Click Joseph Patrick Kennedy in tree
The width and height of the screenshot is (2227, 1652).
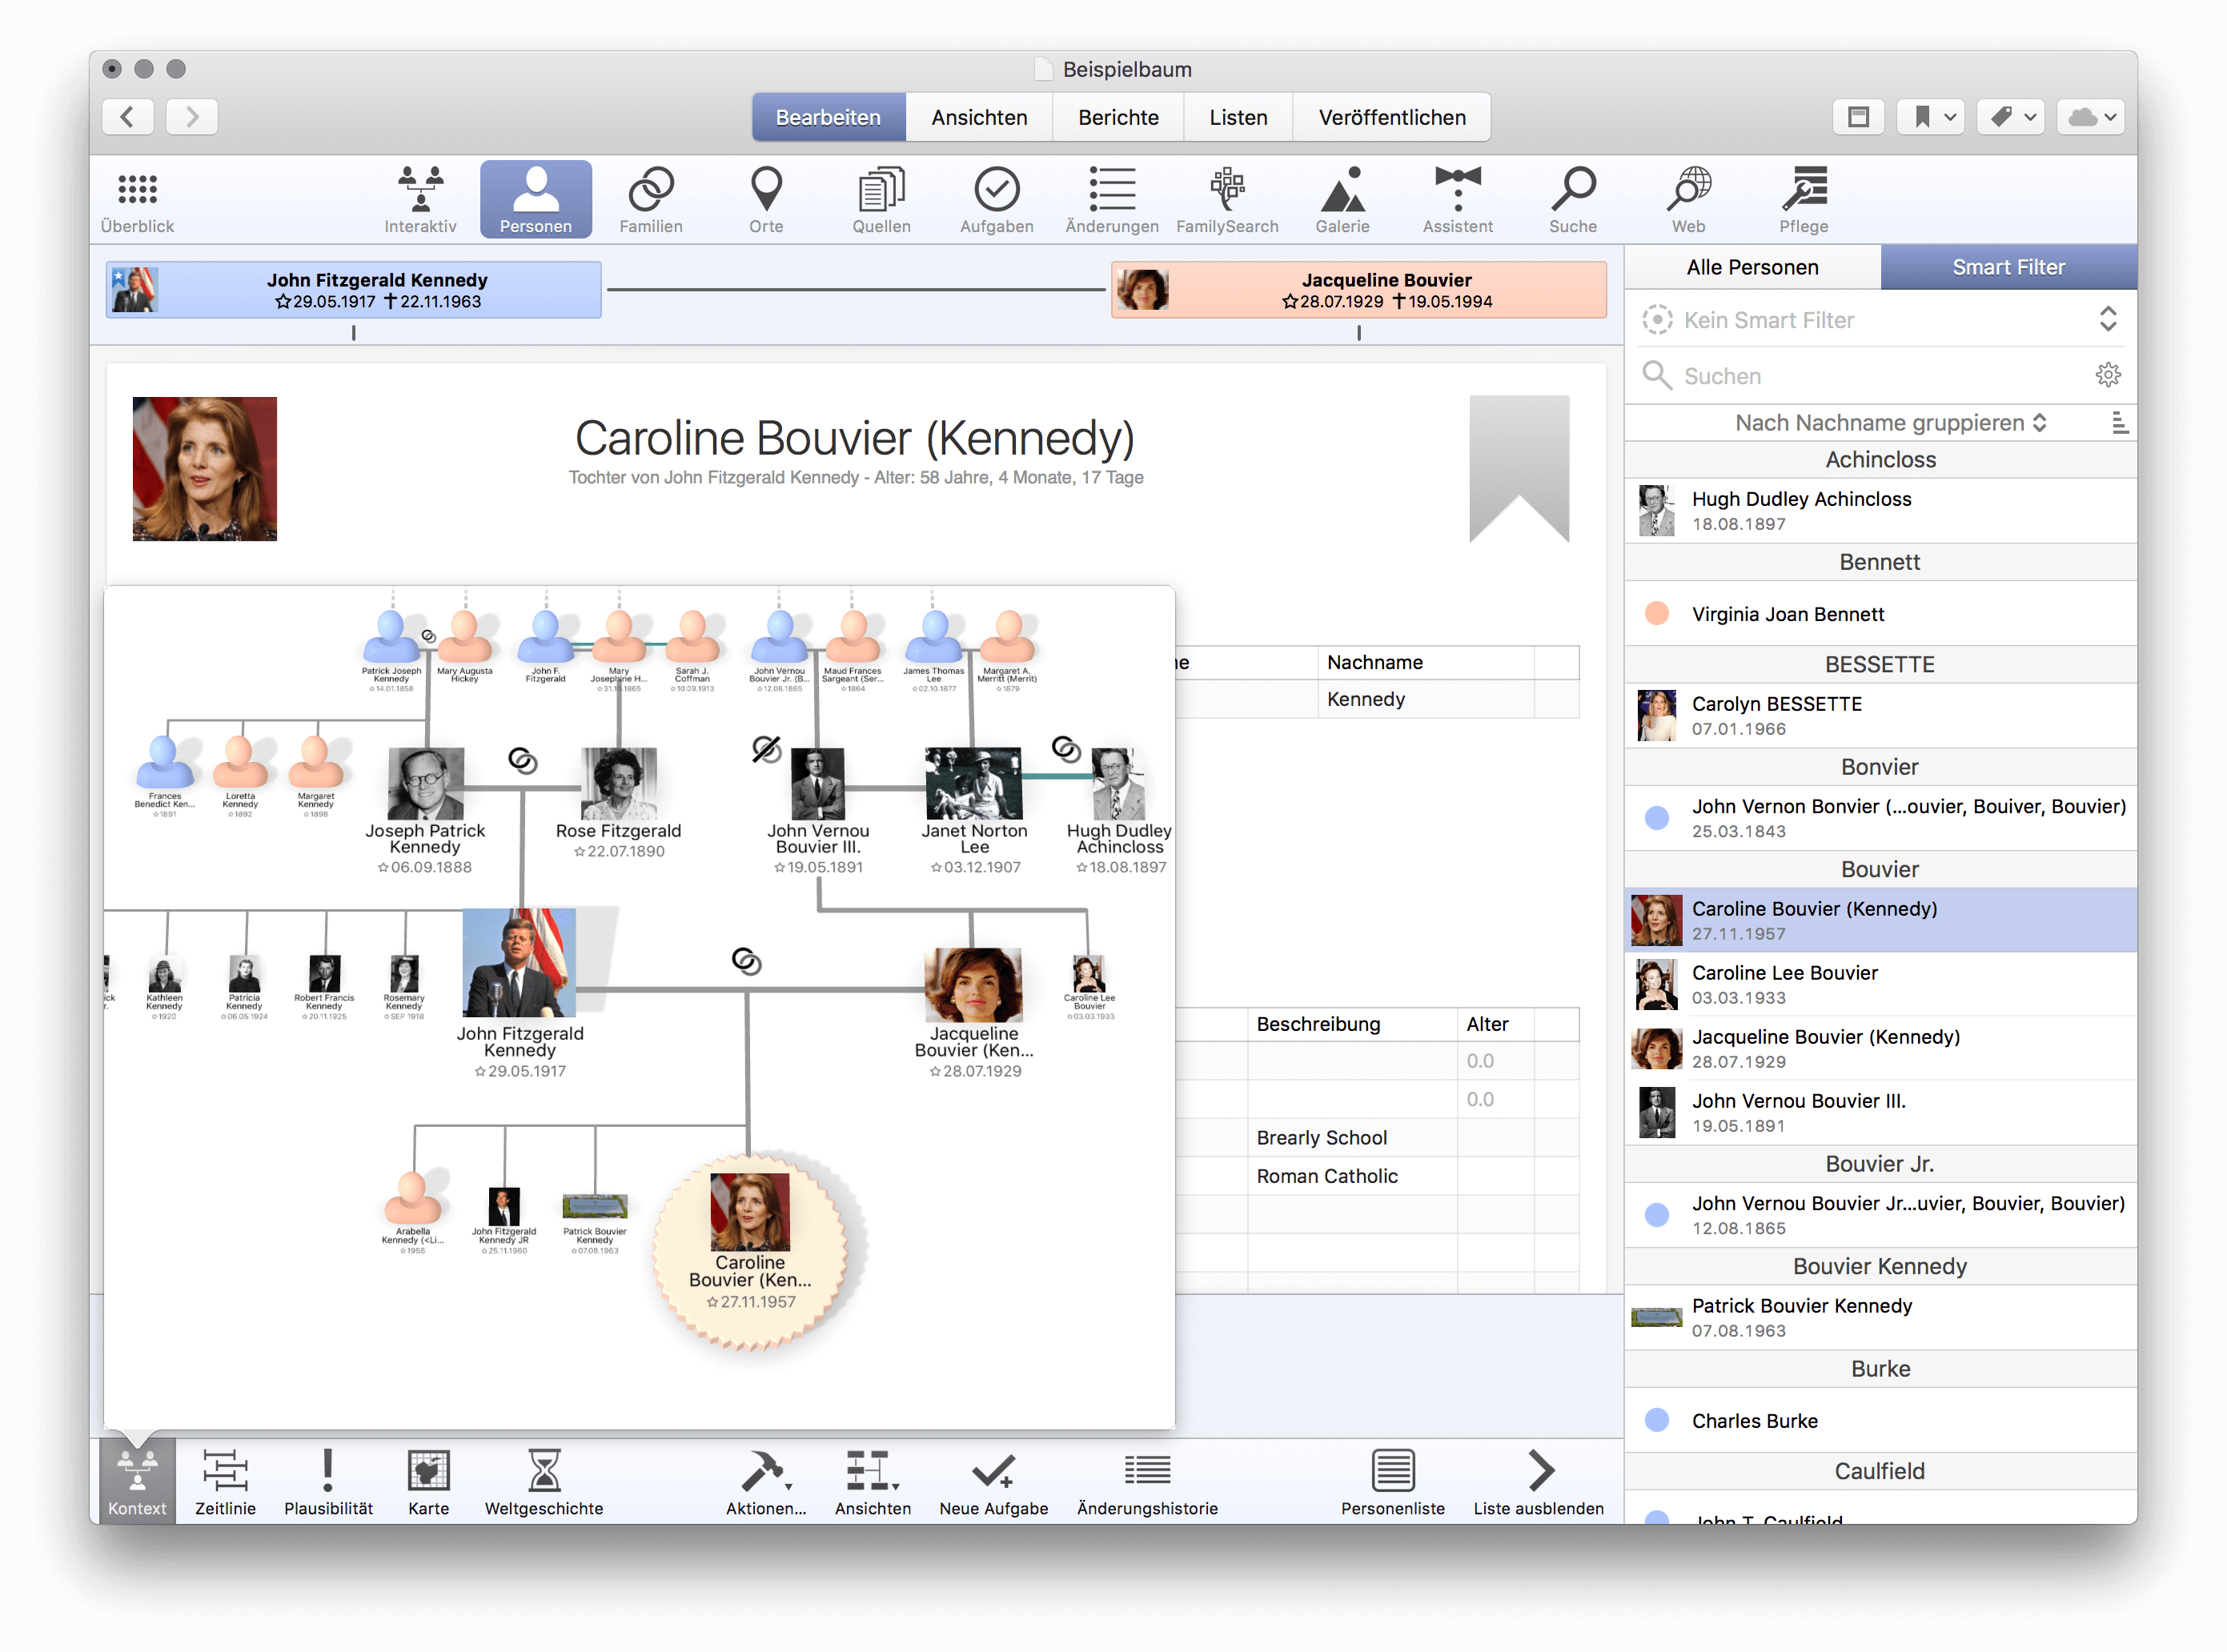click(425, 810)
